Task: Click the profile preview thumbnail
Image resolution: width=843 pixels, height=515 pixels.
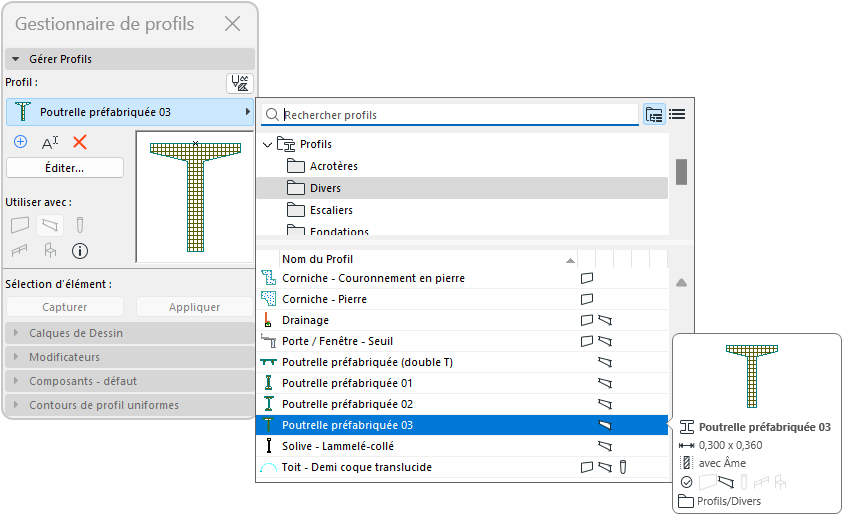Action: [x=195, y=197]
